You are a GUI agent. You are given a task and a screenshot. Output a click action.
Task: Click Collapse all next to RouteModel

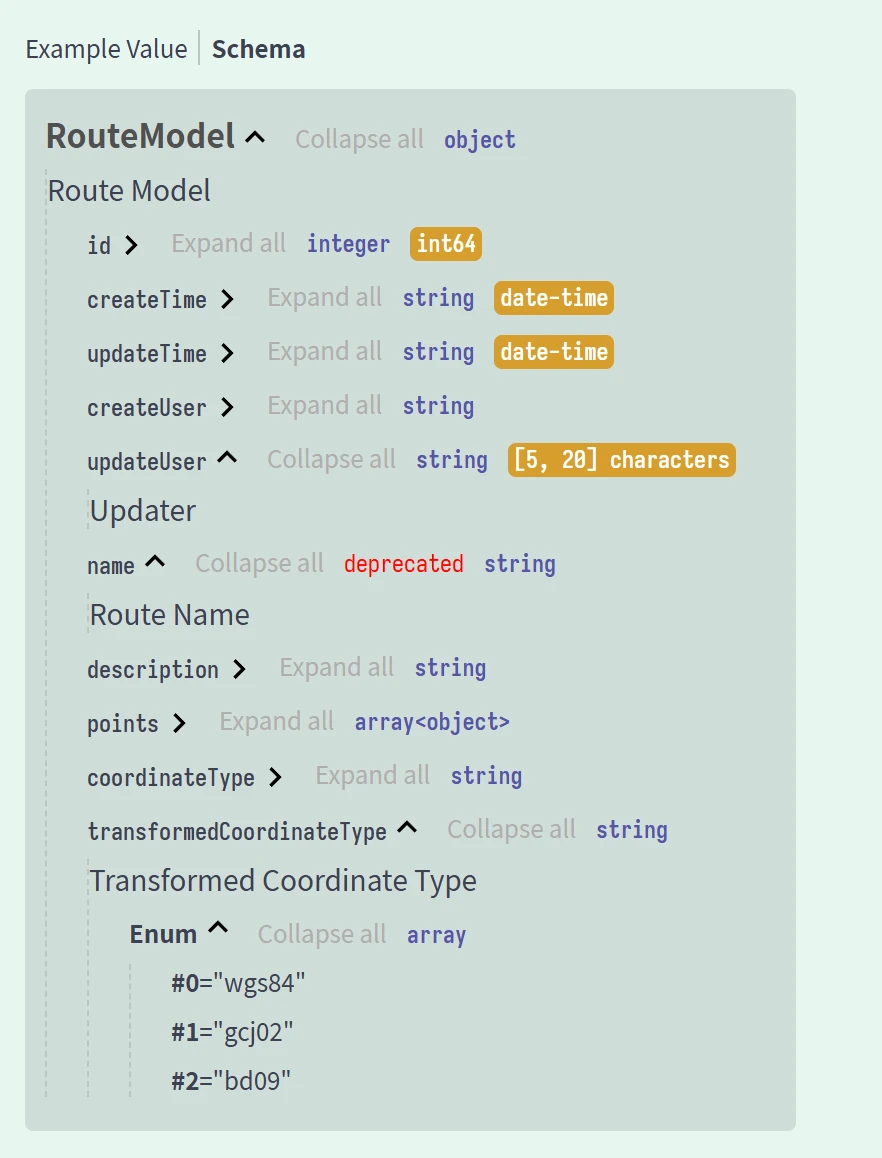pyautogui.click(x=359, y=139)
